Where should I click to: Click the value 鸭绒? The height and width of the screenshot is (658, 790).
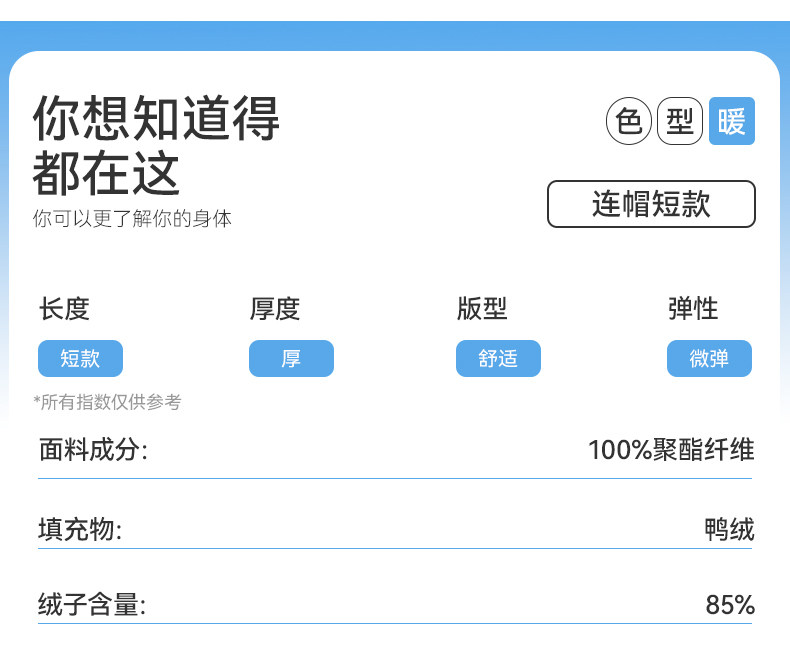[730, 530]
